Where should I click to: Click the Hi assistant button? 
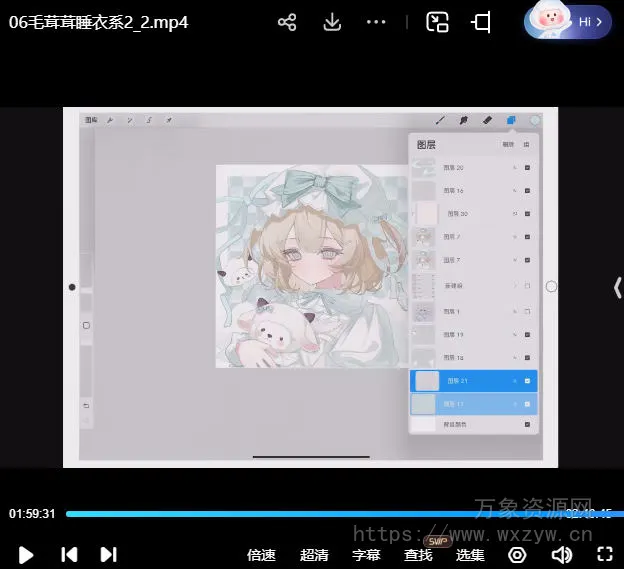click(x=568, y=21)
